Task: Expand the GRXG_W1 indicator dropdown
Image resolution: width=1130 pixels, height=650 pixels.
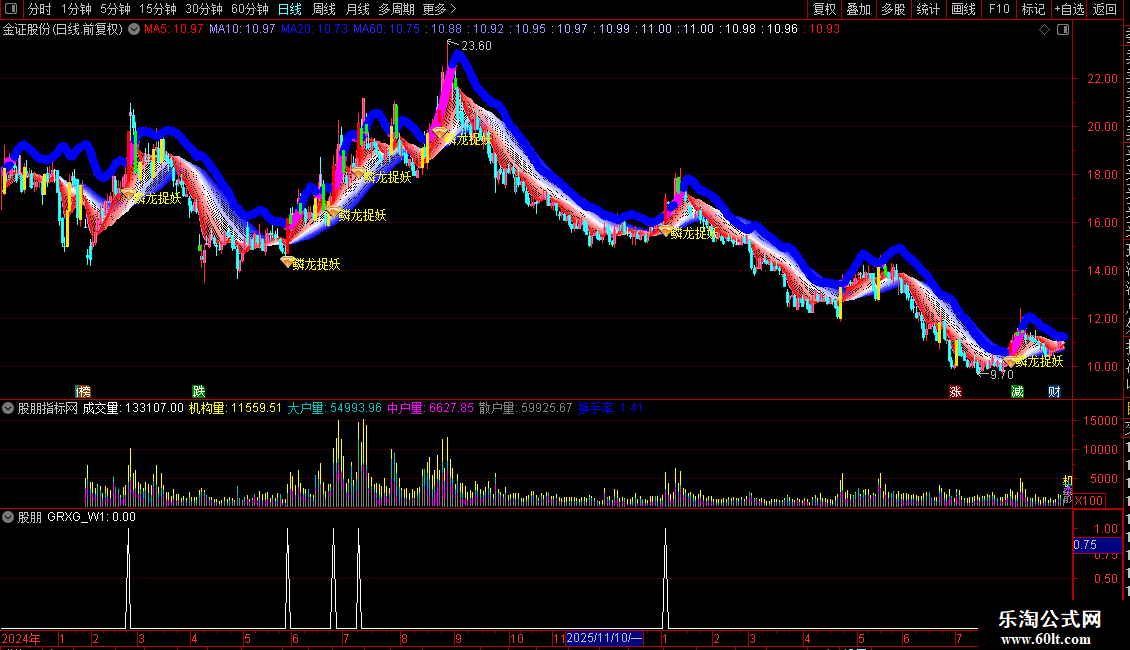Action: (x=8, y=517)
